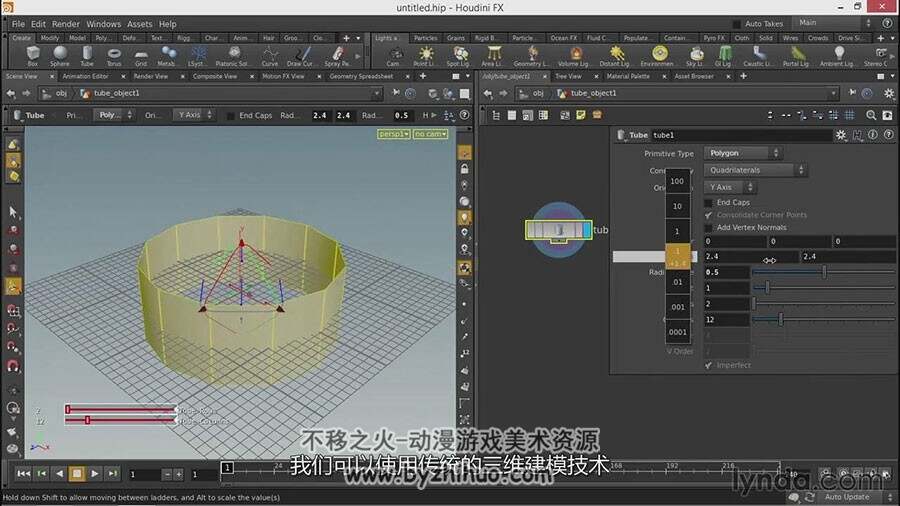Add a Sky Light
The image size is (900, 506).
[x=696, y=56]
